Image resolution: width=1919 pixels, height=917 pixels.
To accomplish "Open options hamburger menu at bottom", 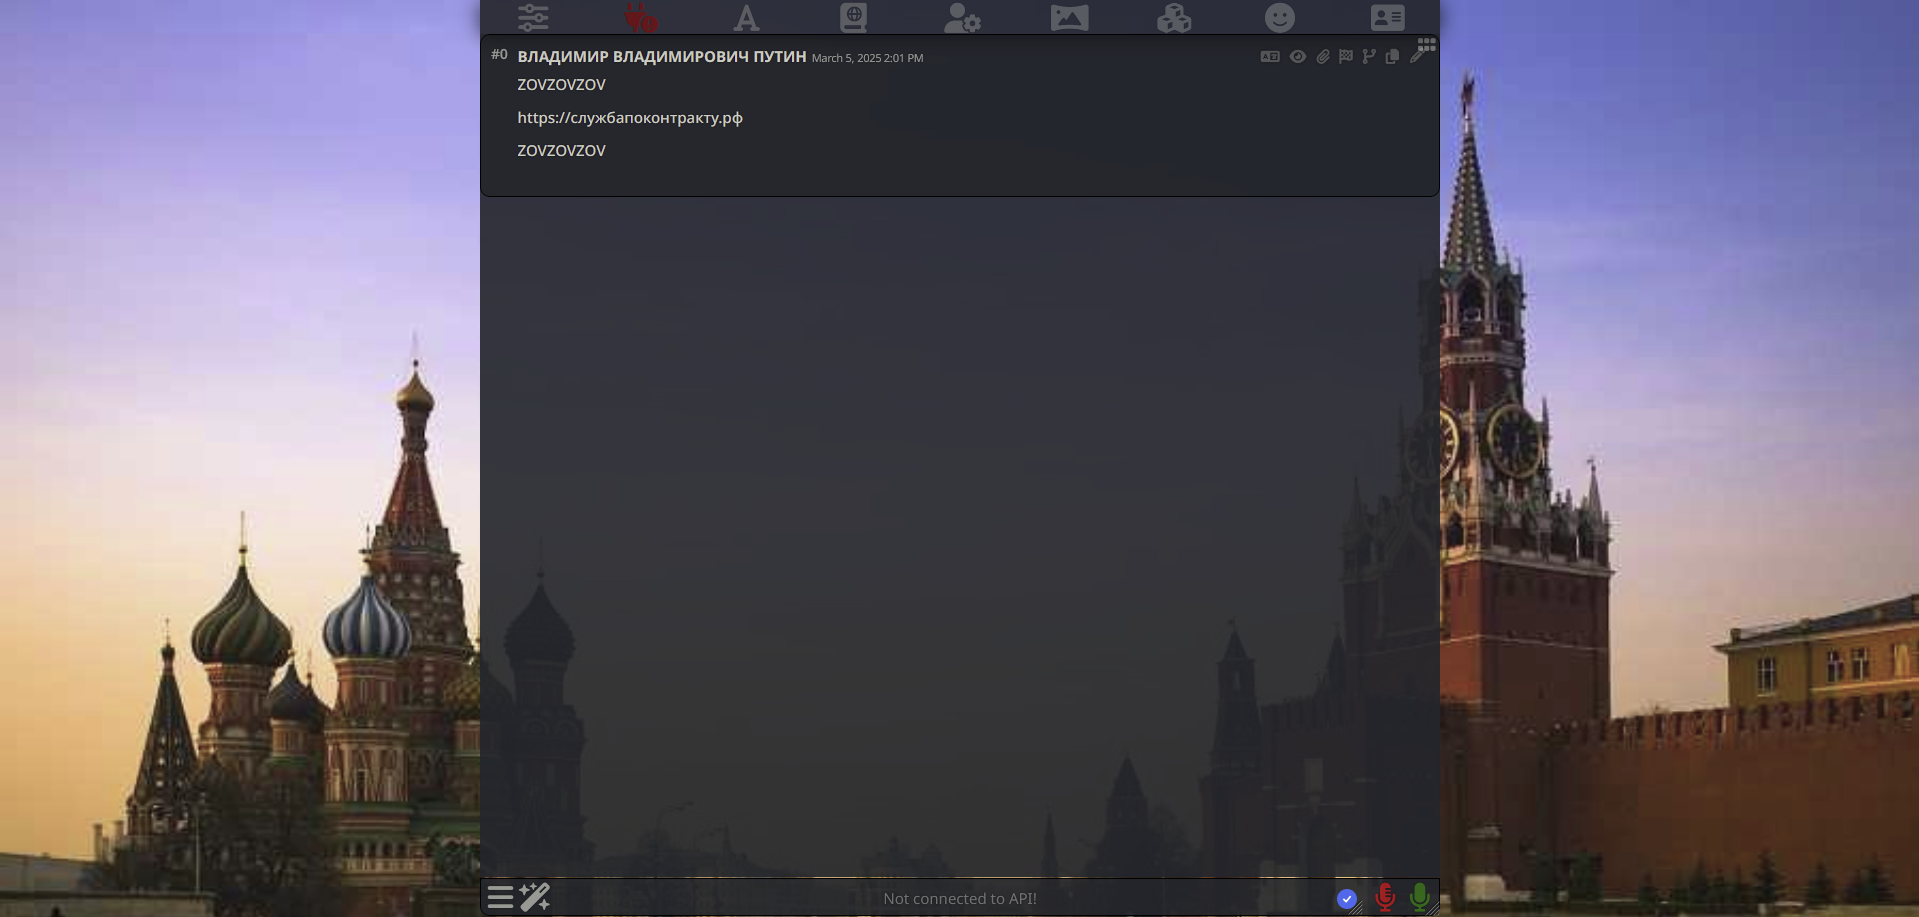I will pyautogui.click(x=500, y=897).
